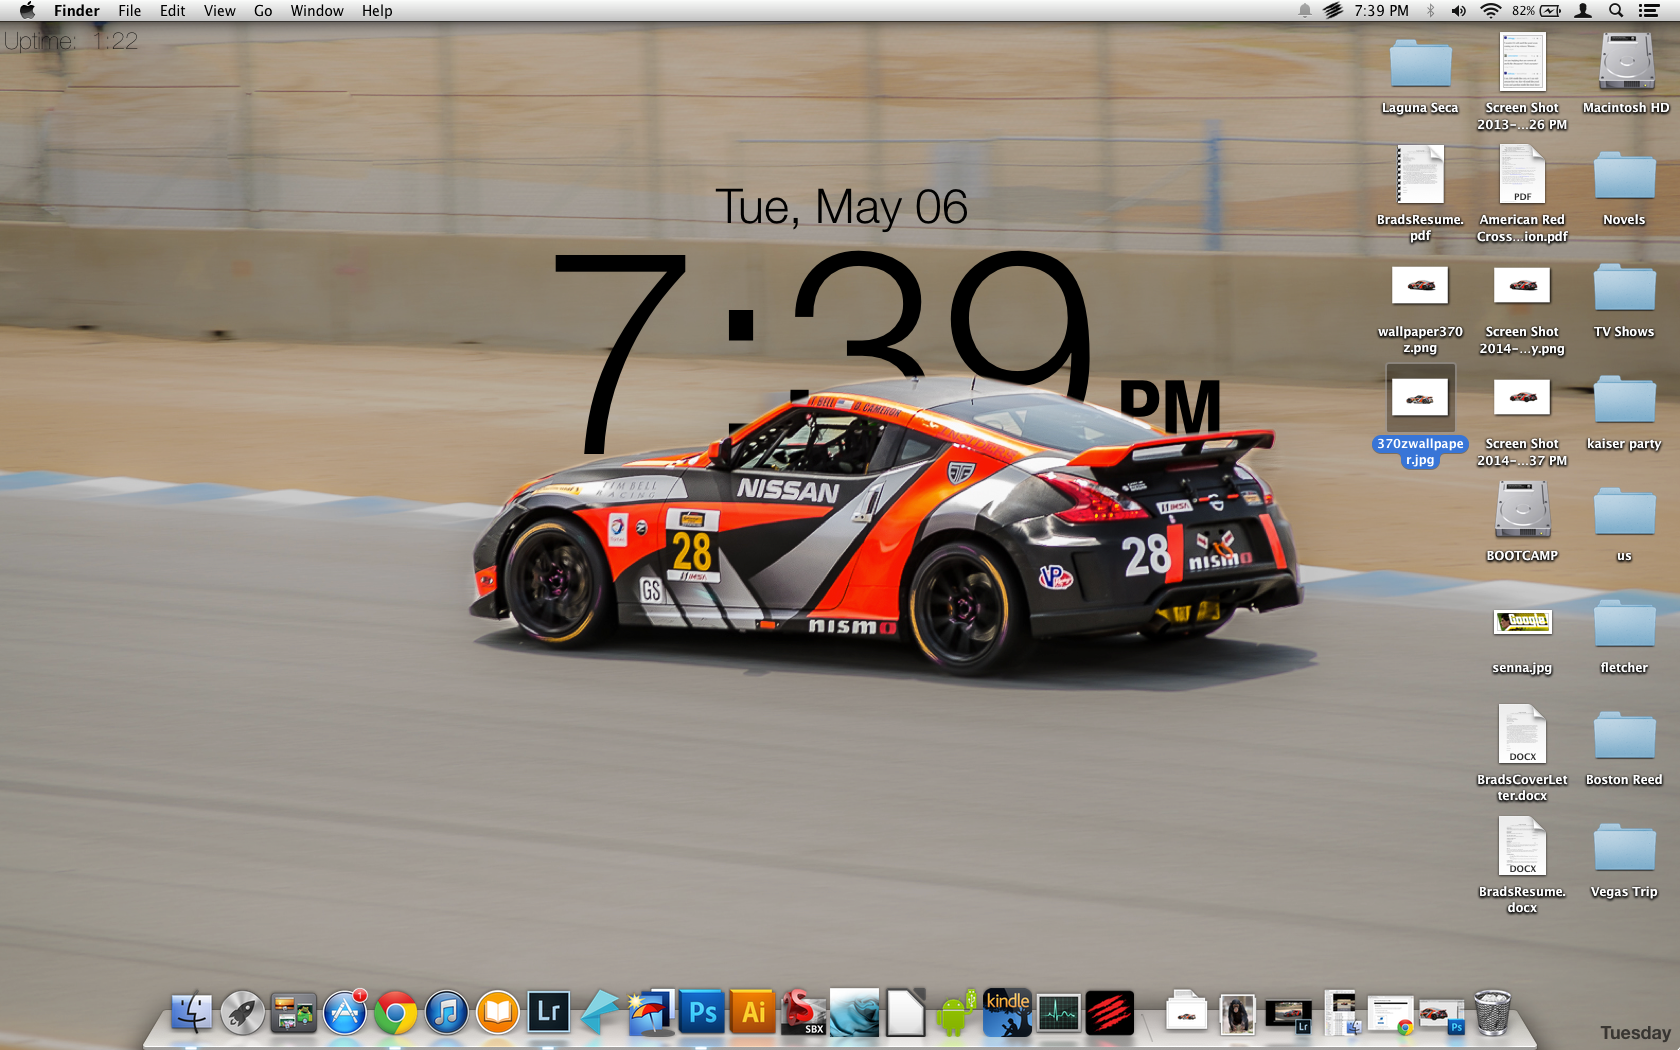Open Mission Control in the dock
The height and width of the screenshot is (1050, 1680).
point(293,1013)
